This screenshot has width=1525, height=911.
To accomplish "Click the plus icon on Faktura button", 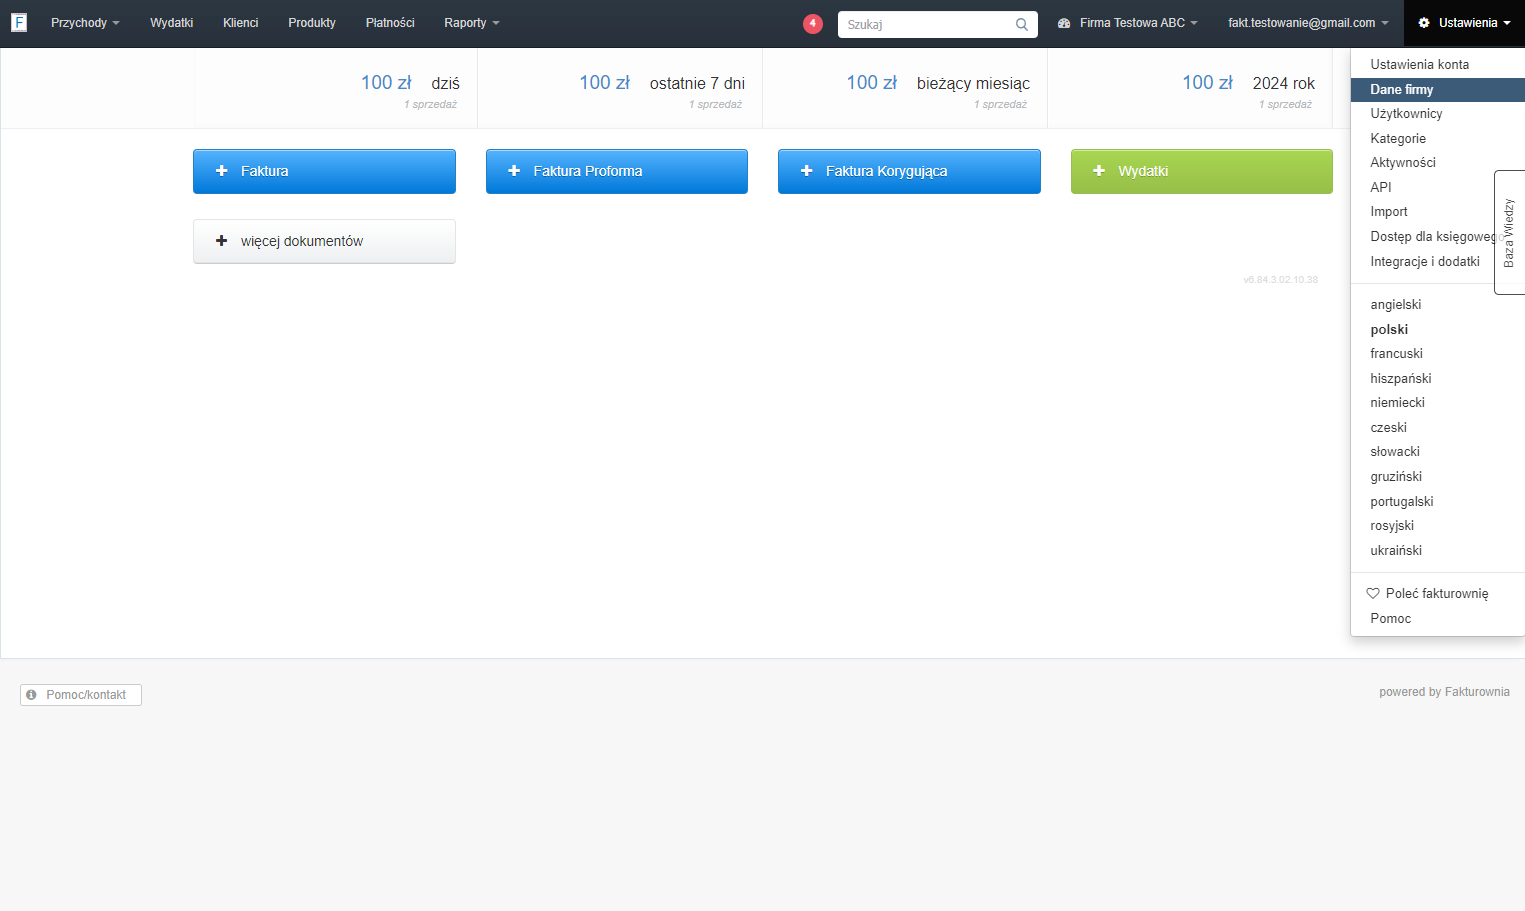I will click(222, 171).
